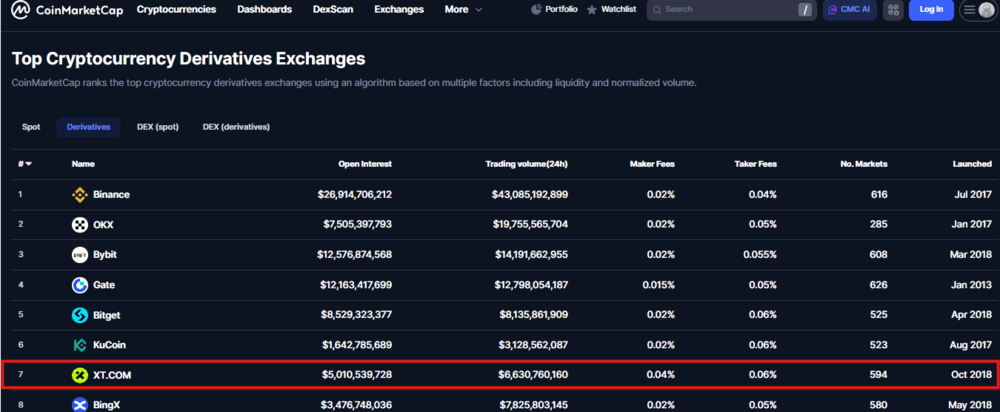The height and width of the screenshot is (412, 1000).
Task: Click the Bybit logo icon
Action: [x=80, y=254]
